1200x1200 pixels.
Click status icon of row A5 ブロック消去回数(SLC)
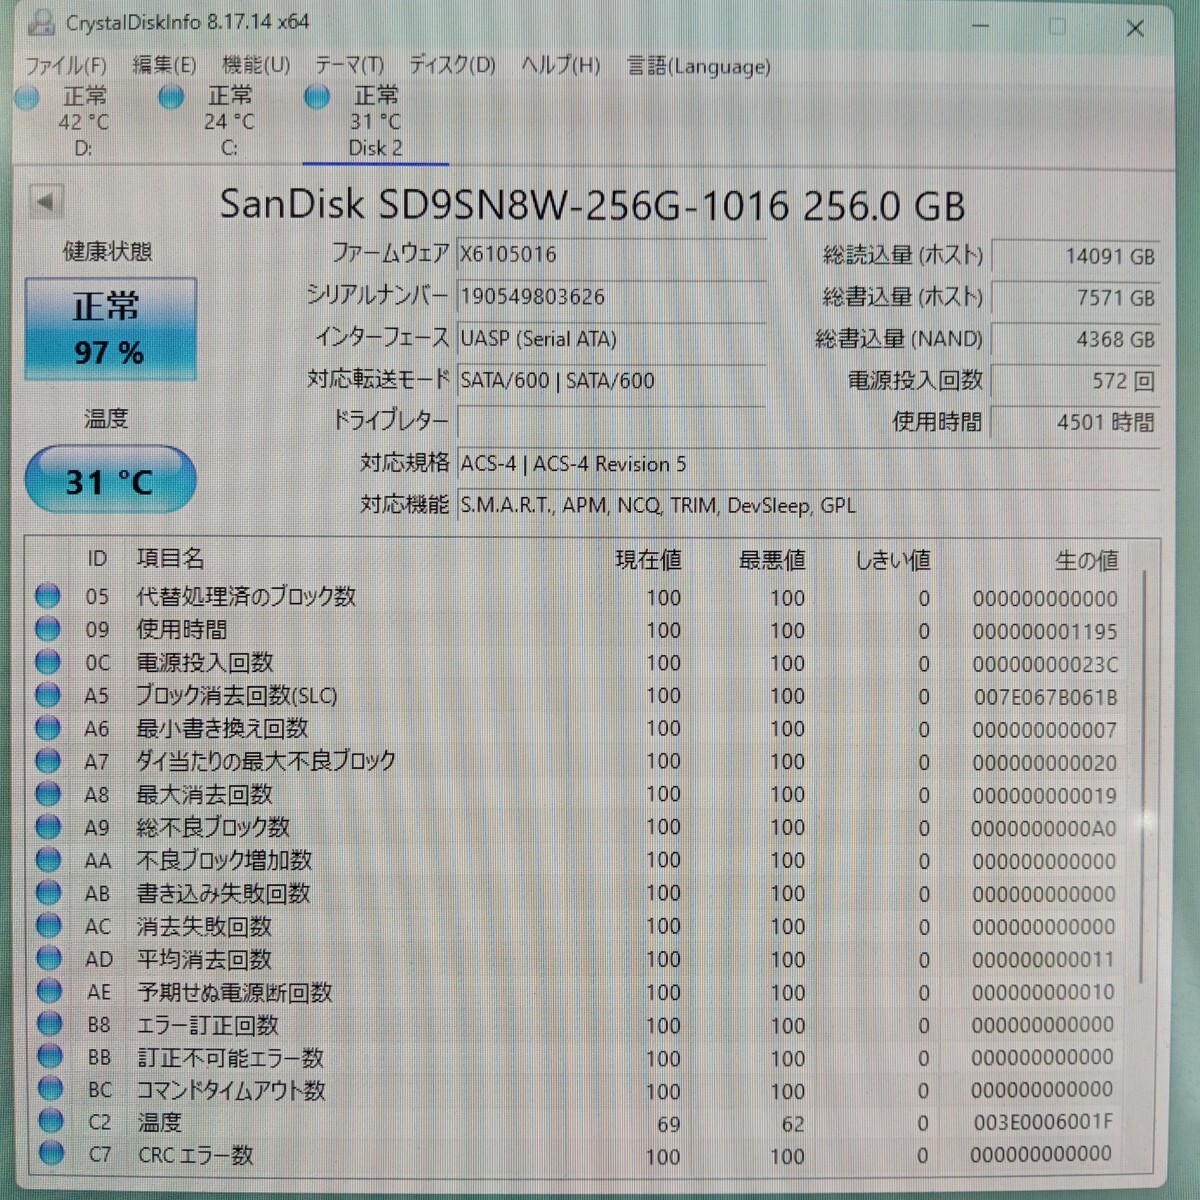(48, 695)
